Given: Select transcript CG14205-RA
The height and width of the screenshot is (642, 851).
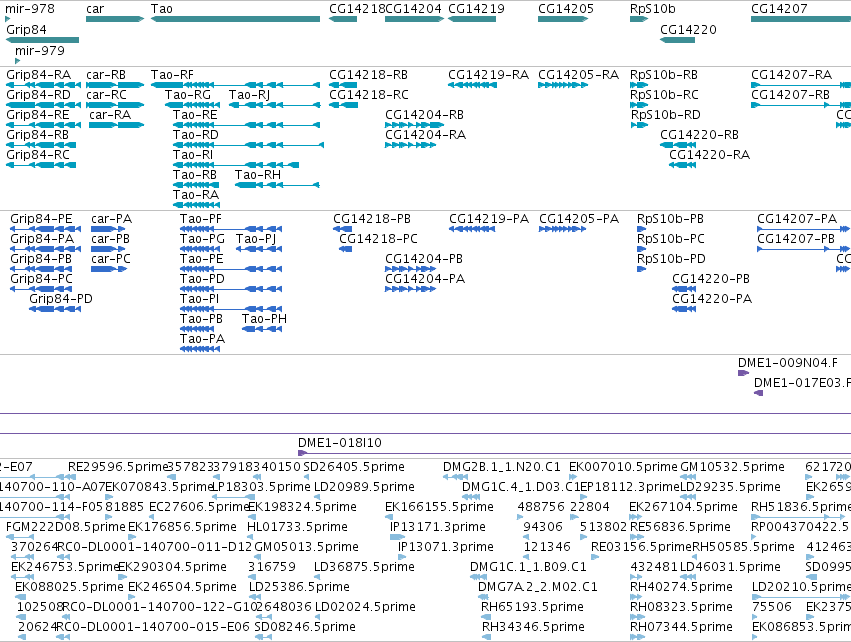Looking at the screenshot, I should (x=563, y=85).
